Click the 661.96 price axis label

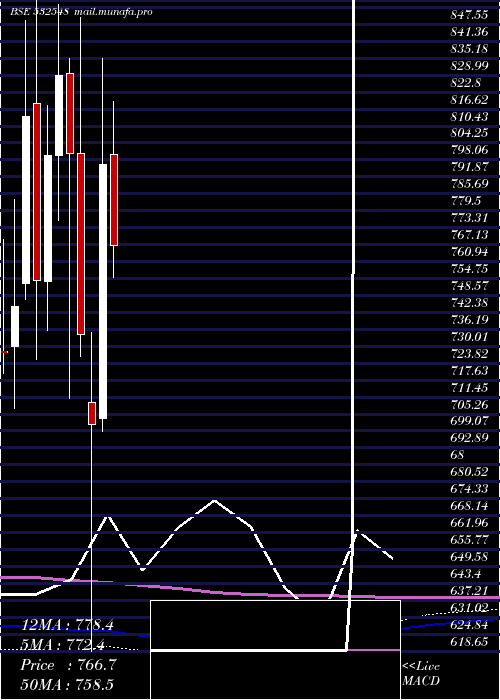(x=469, y=523)
